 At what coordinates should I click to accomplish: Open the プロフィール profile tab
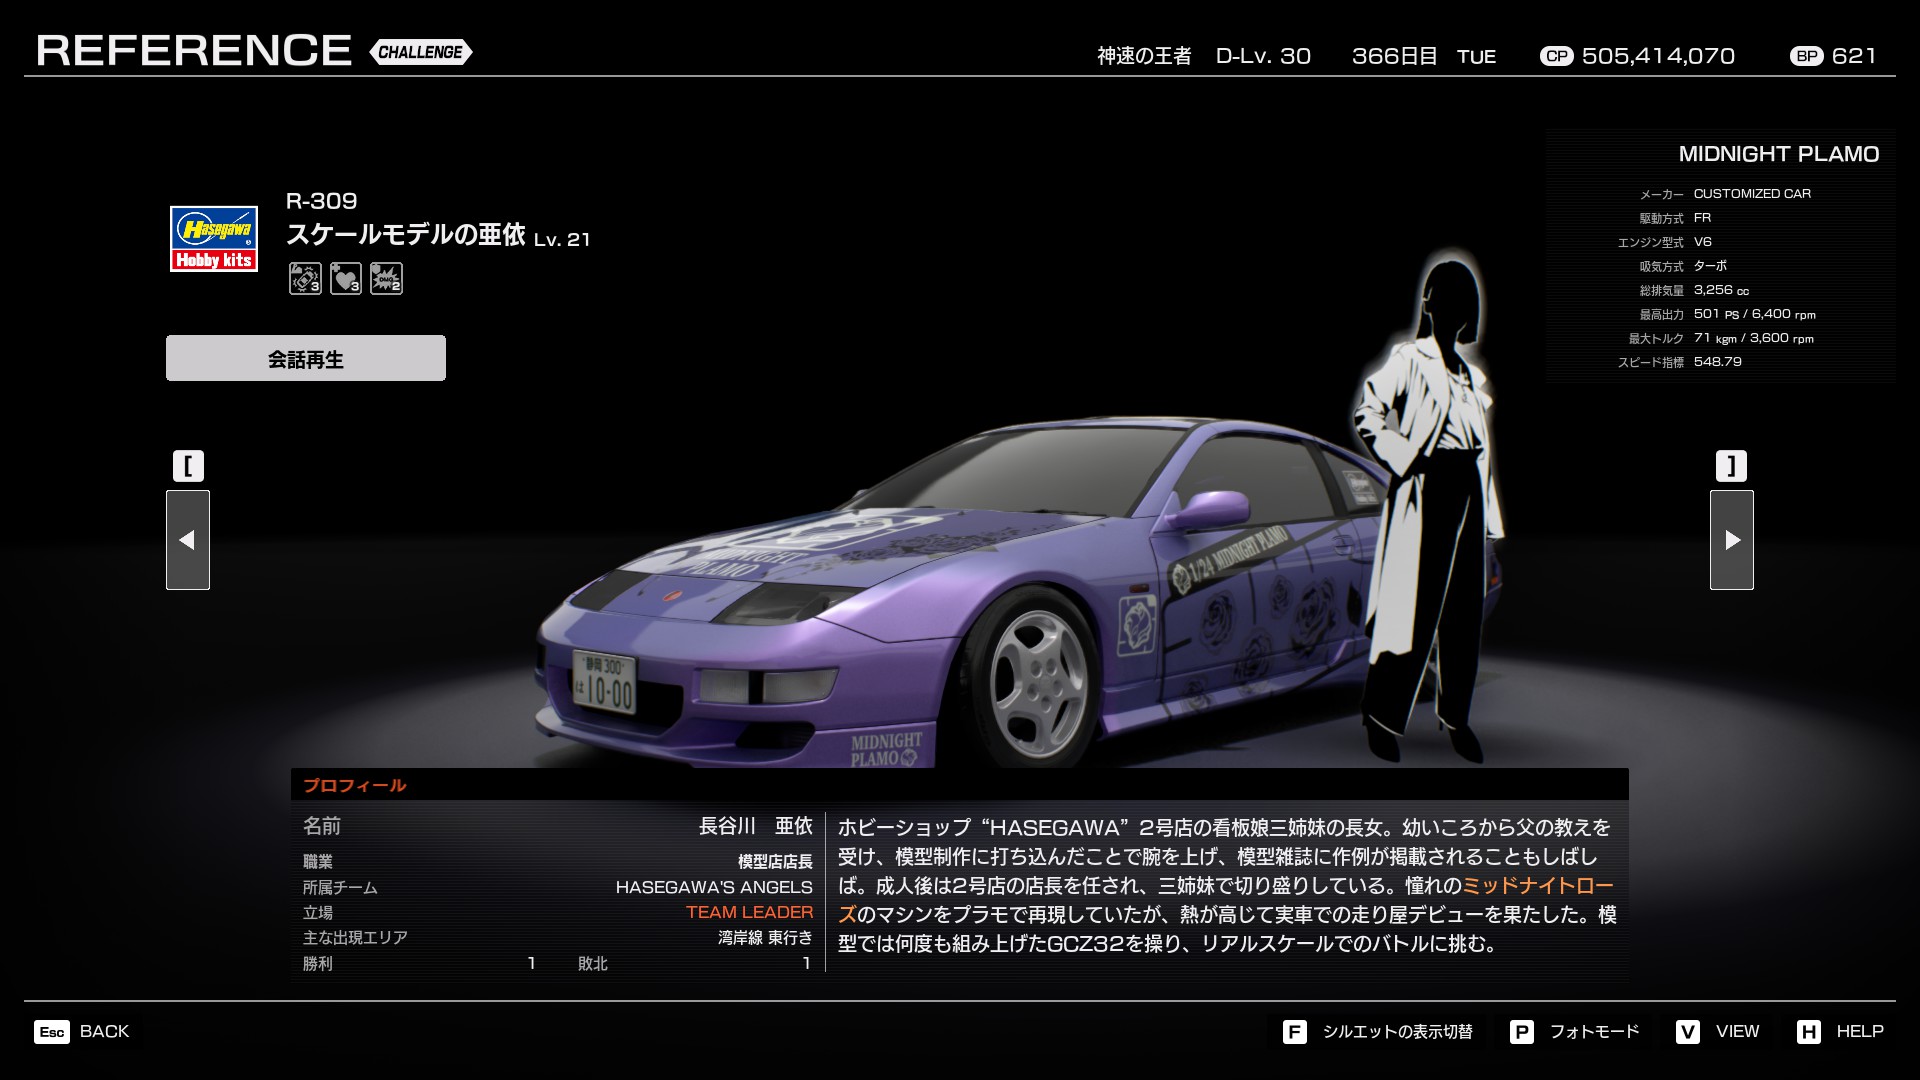[x=355, y=785]
